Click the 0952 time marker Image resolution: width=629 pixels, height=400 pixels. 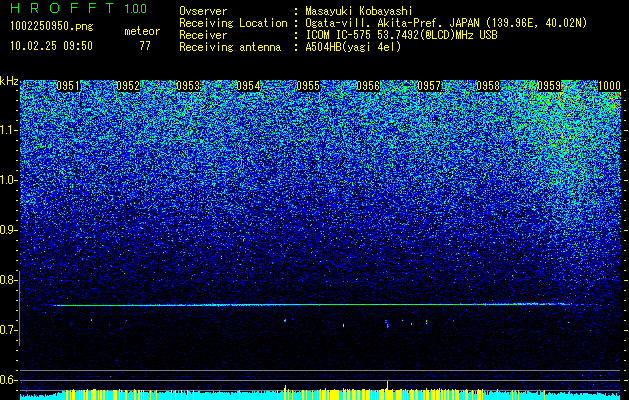tap(128, 86)
